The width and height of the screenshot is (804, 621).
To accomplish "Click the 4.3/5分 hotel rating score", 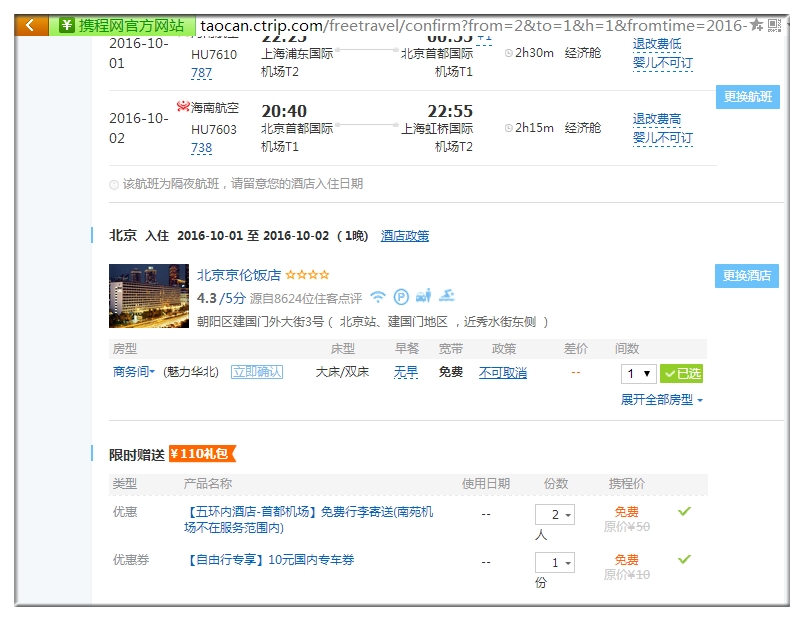I will tap(222, 298).
